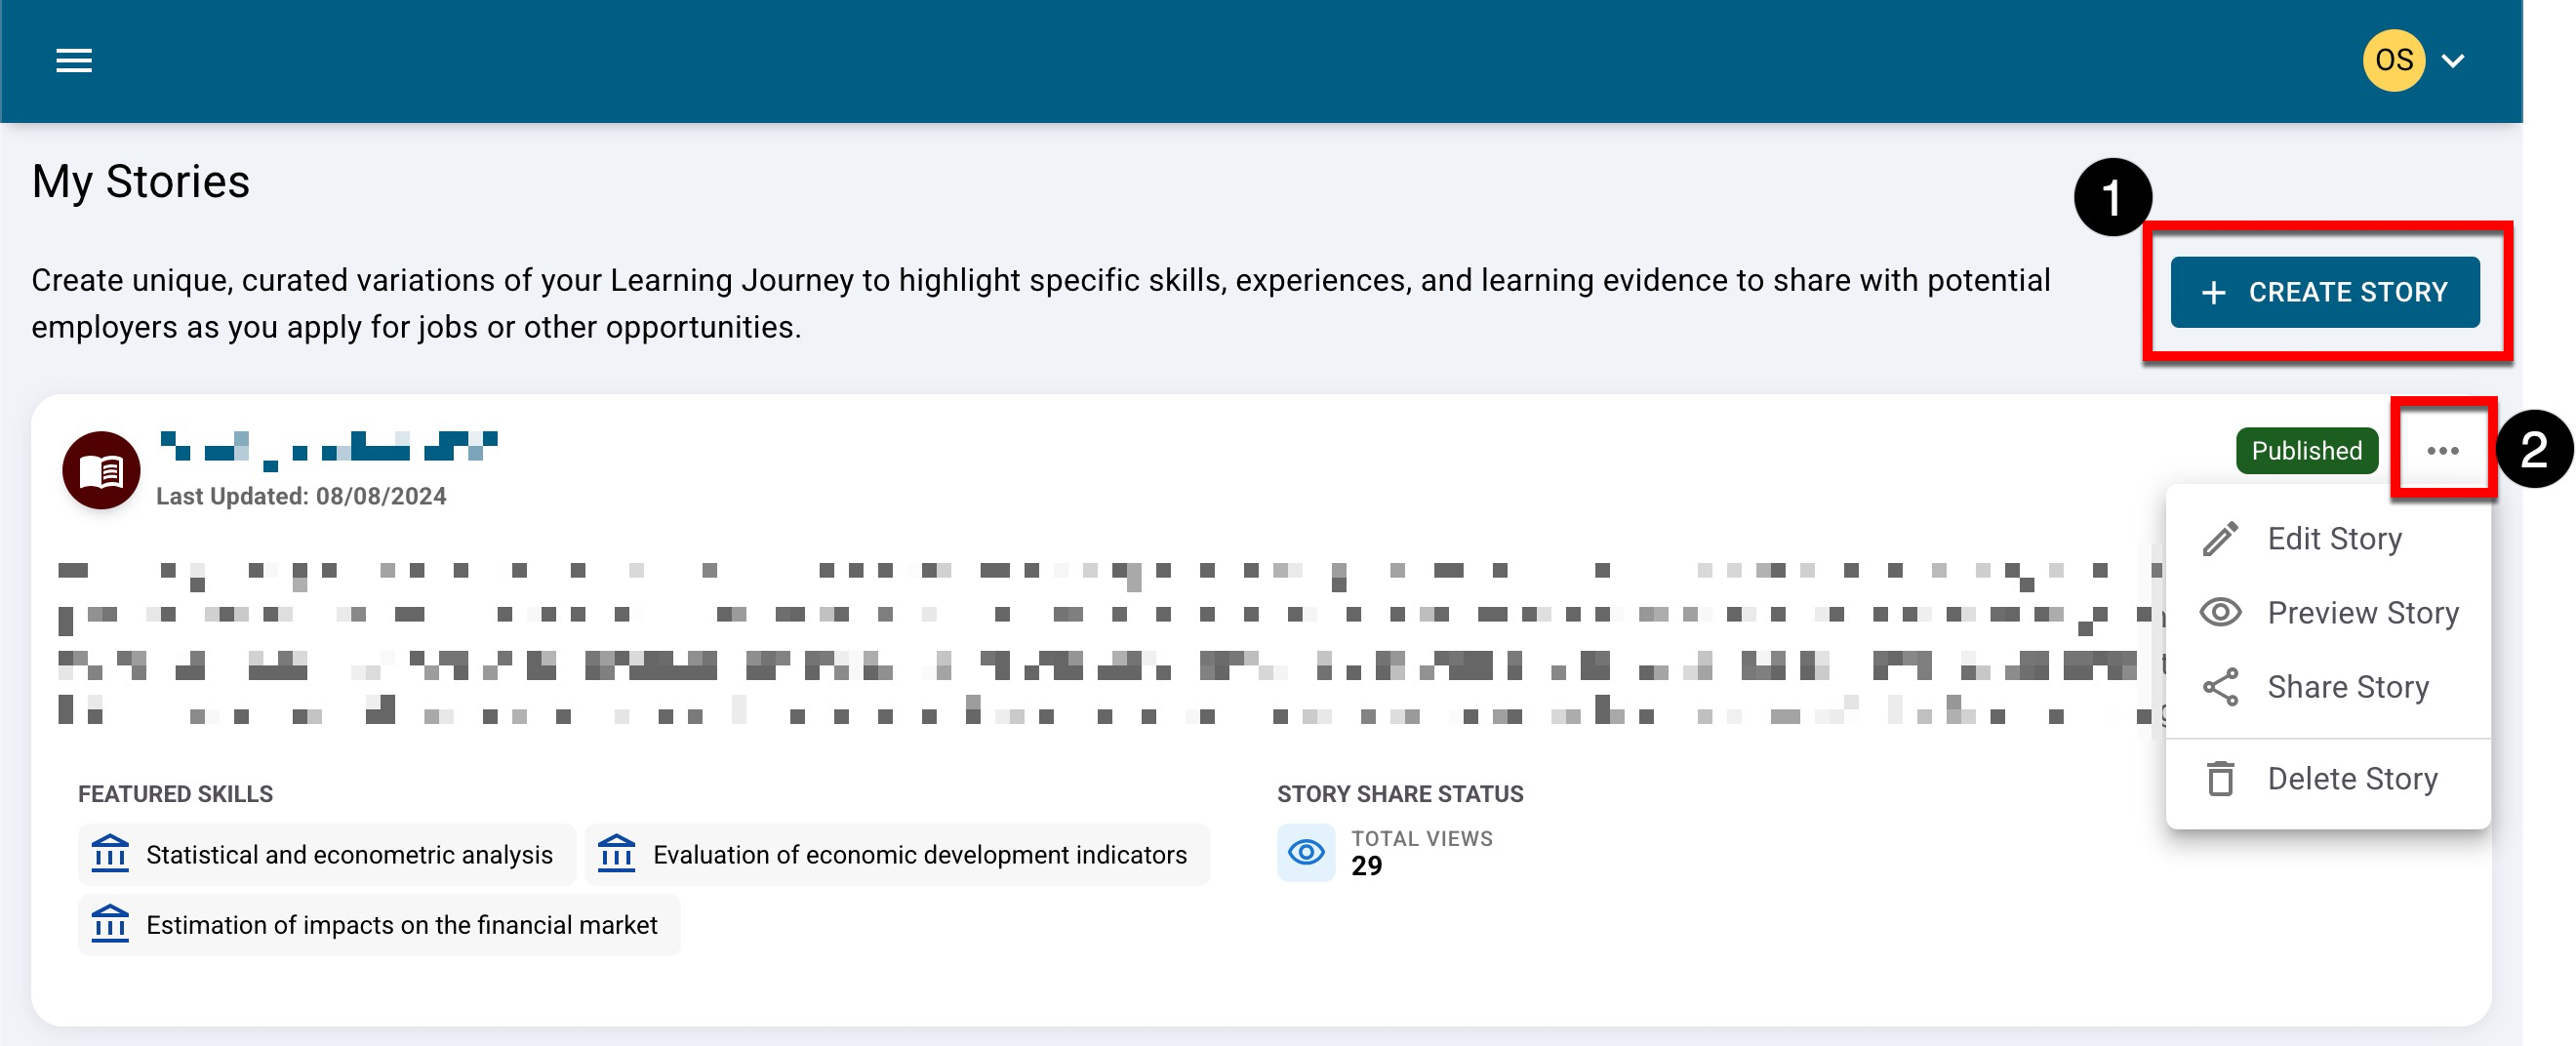The image size is (2576, 1046).
Task: Click the plus icon on Create Story
Action: click(2214, 293)
